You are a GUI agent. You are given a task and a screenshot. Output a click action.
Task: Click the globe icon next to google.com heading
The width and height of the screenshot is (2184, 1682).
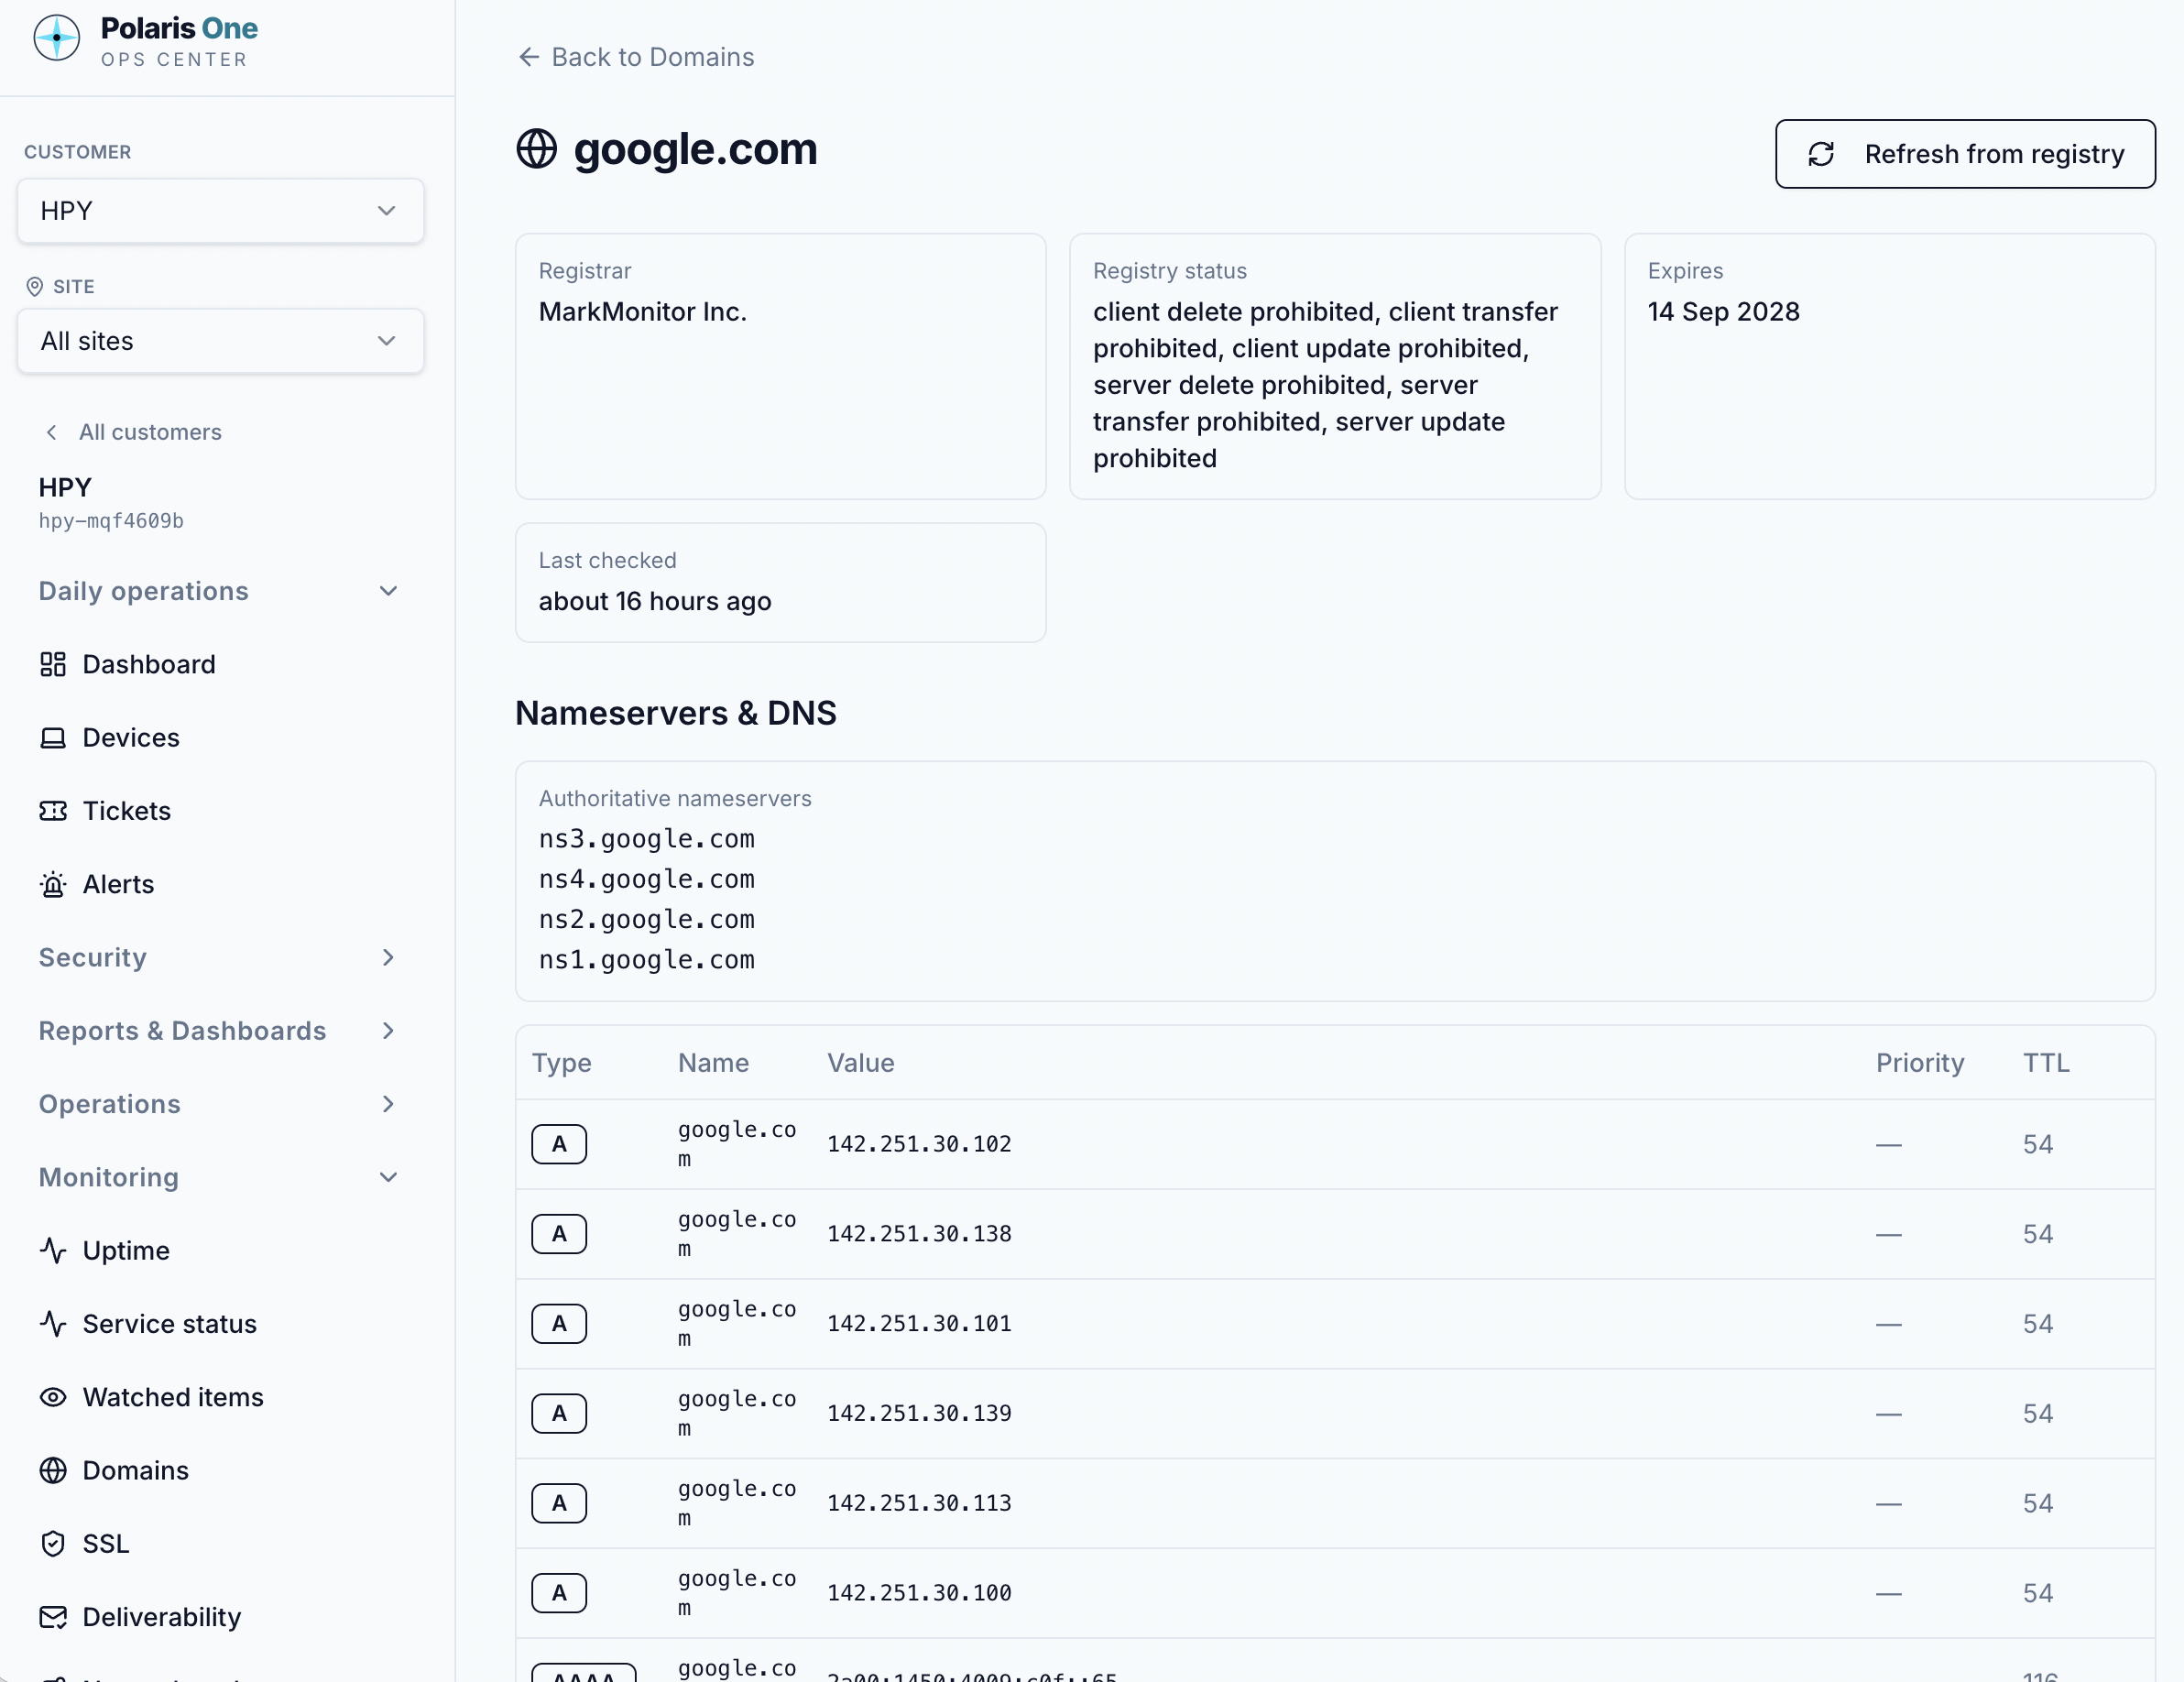(537, 149)
